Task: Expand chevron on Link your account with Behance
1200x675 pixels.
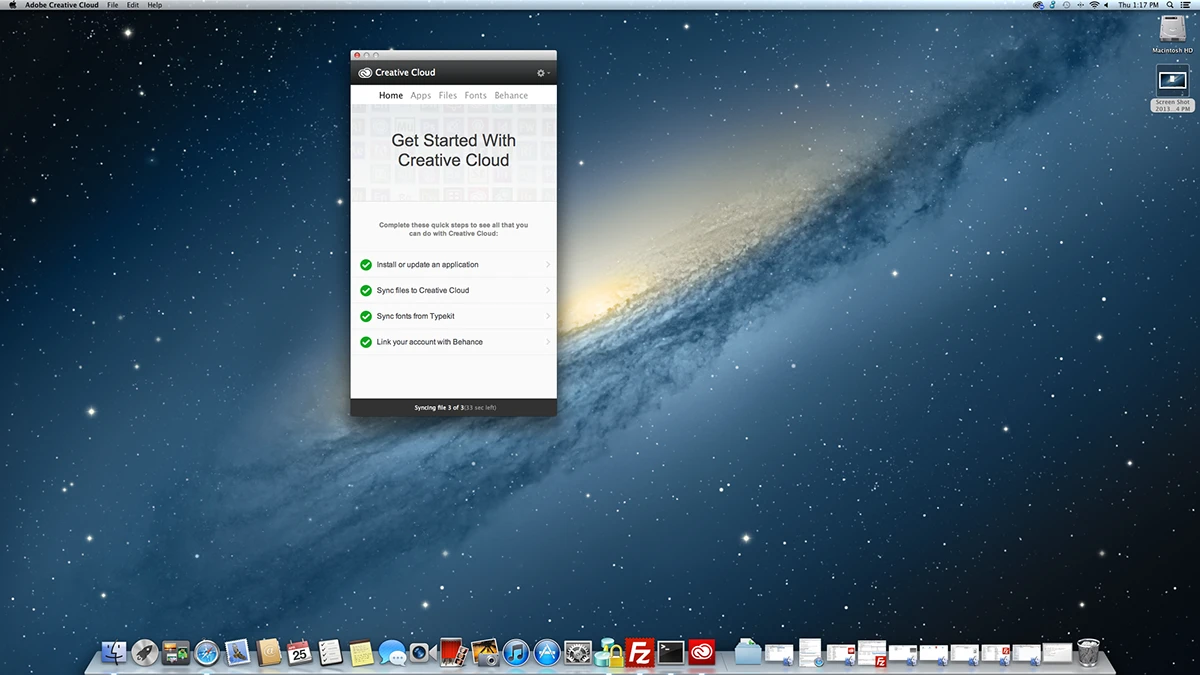Action: pos(548,342)
